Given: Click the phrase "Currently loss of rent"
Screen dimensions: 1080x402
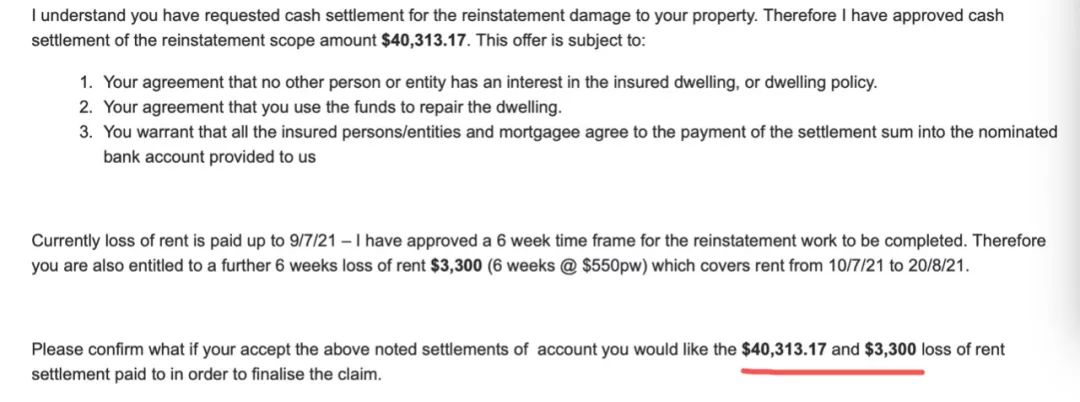Looking at the screenshot, I should [x=112, y=241].
